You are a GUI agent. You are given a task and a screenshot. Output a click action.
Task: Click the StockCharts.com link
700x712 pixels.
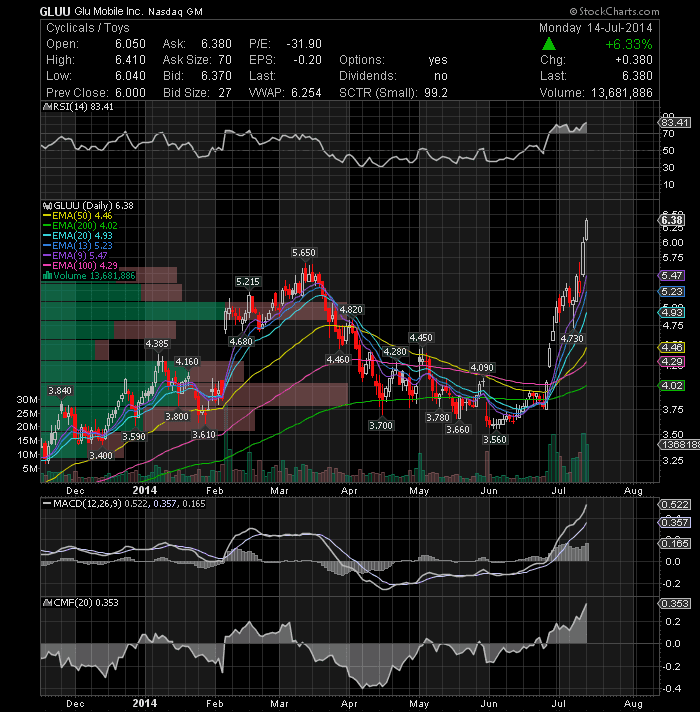pyautogui.click(x=615, y=11)
